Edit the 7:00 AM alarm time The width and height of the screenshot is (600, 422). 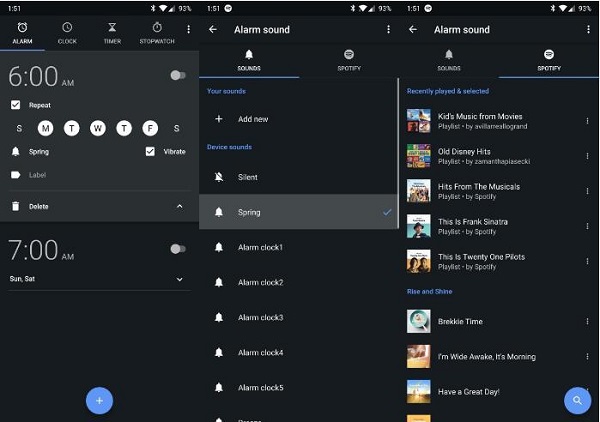coord(41,250)
